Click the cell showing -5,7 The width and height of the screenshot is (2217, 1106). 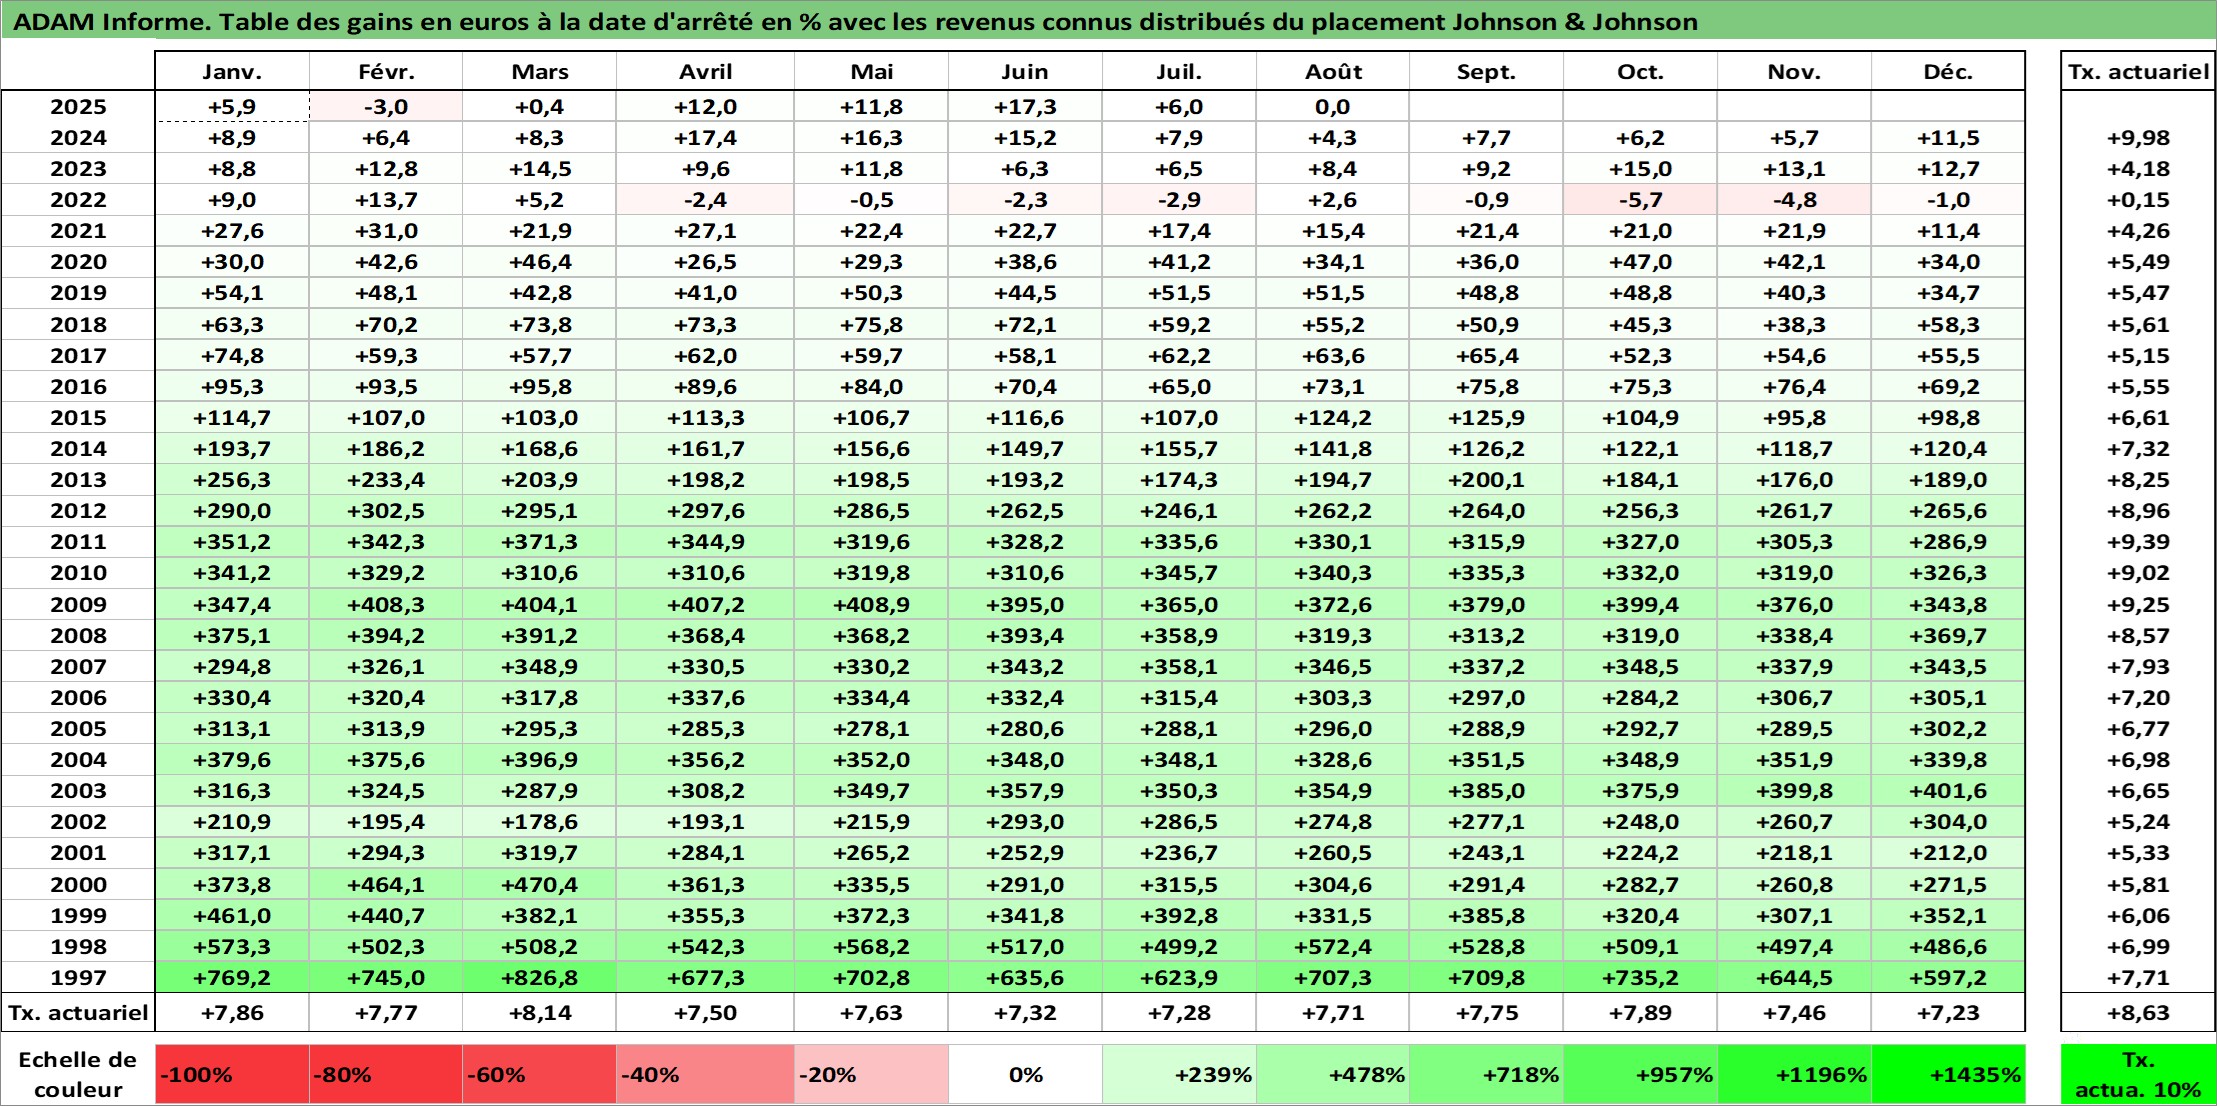[1640, 200]
